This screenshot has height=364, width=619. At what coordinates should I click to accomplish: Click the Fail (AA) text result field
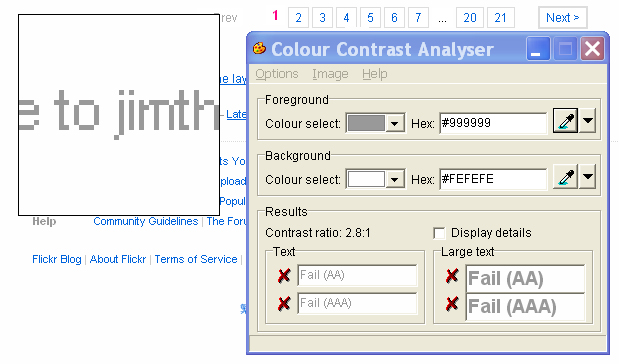pos(357,275)
